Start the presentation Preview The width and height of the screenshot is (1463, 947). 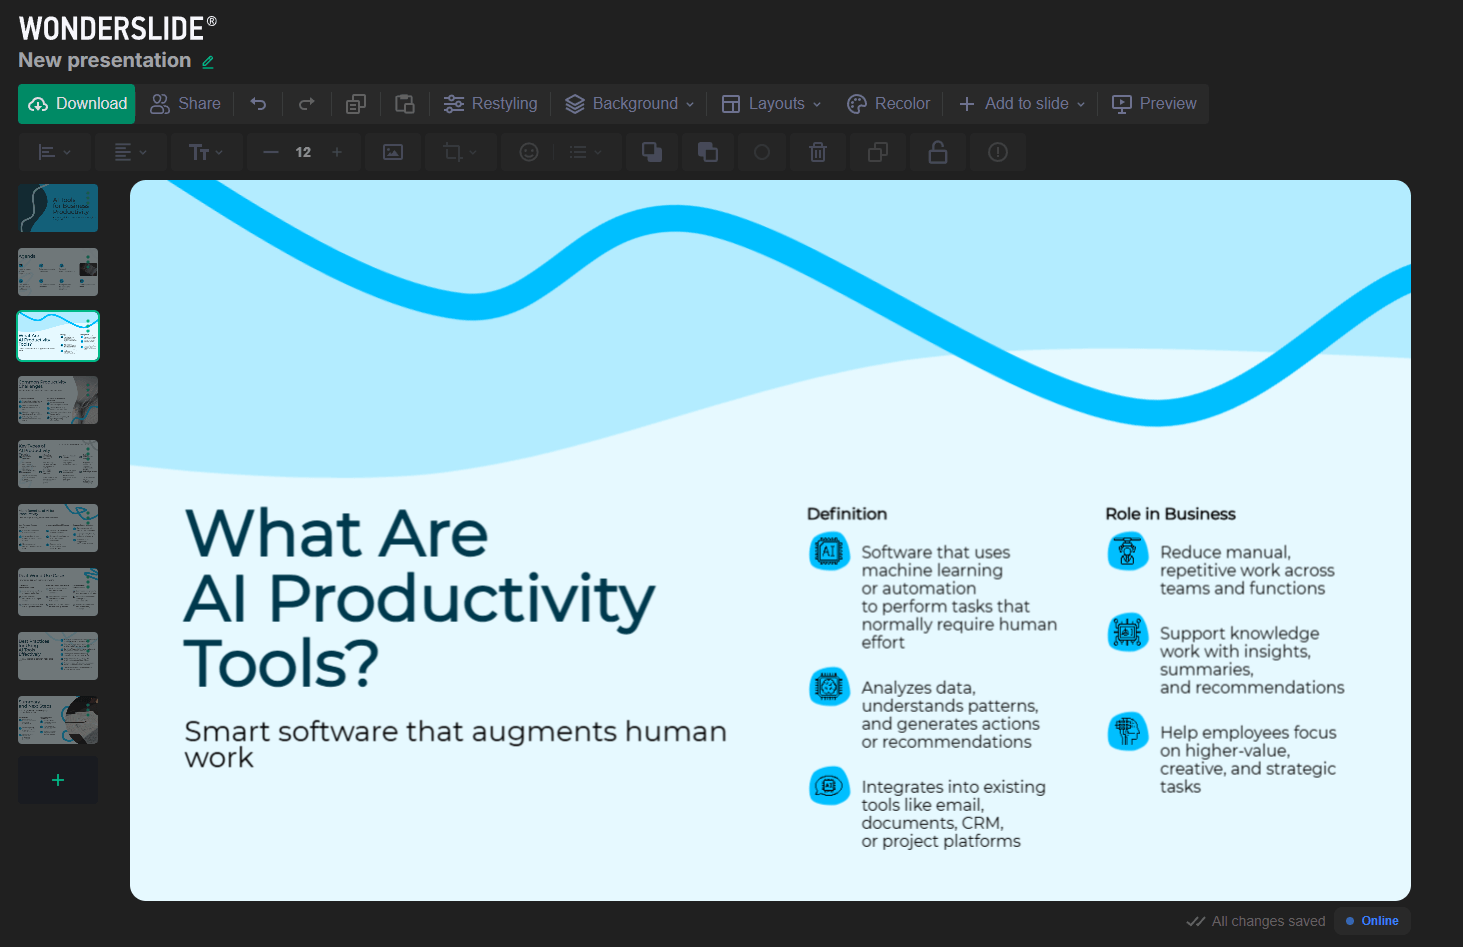(1154, 104)
